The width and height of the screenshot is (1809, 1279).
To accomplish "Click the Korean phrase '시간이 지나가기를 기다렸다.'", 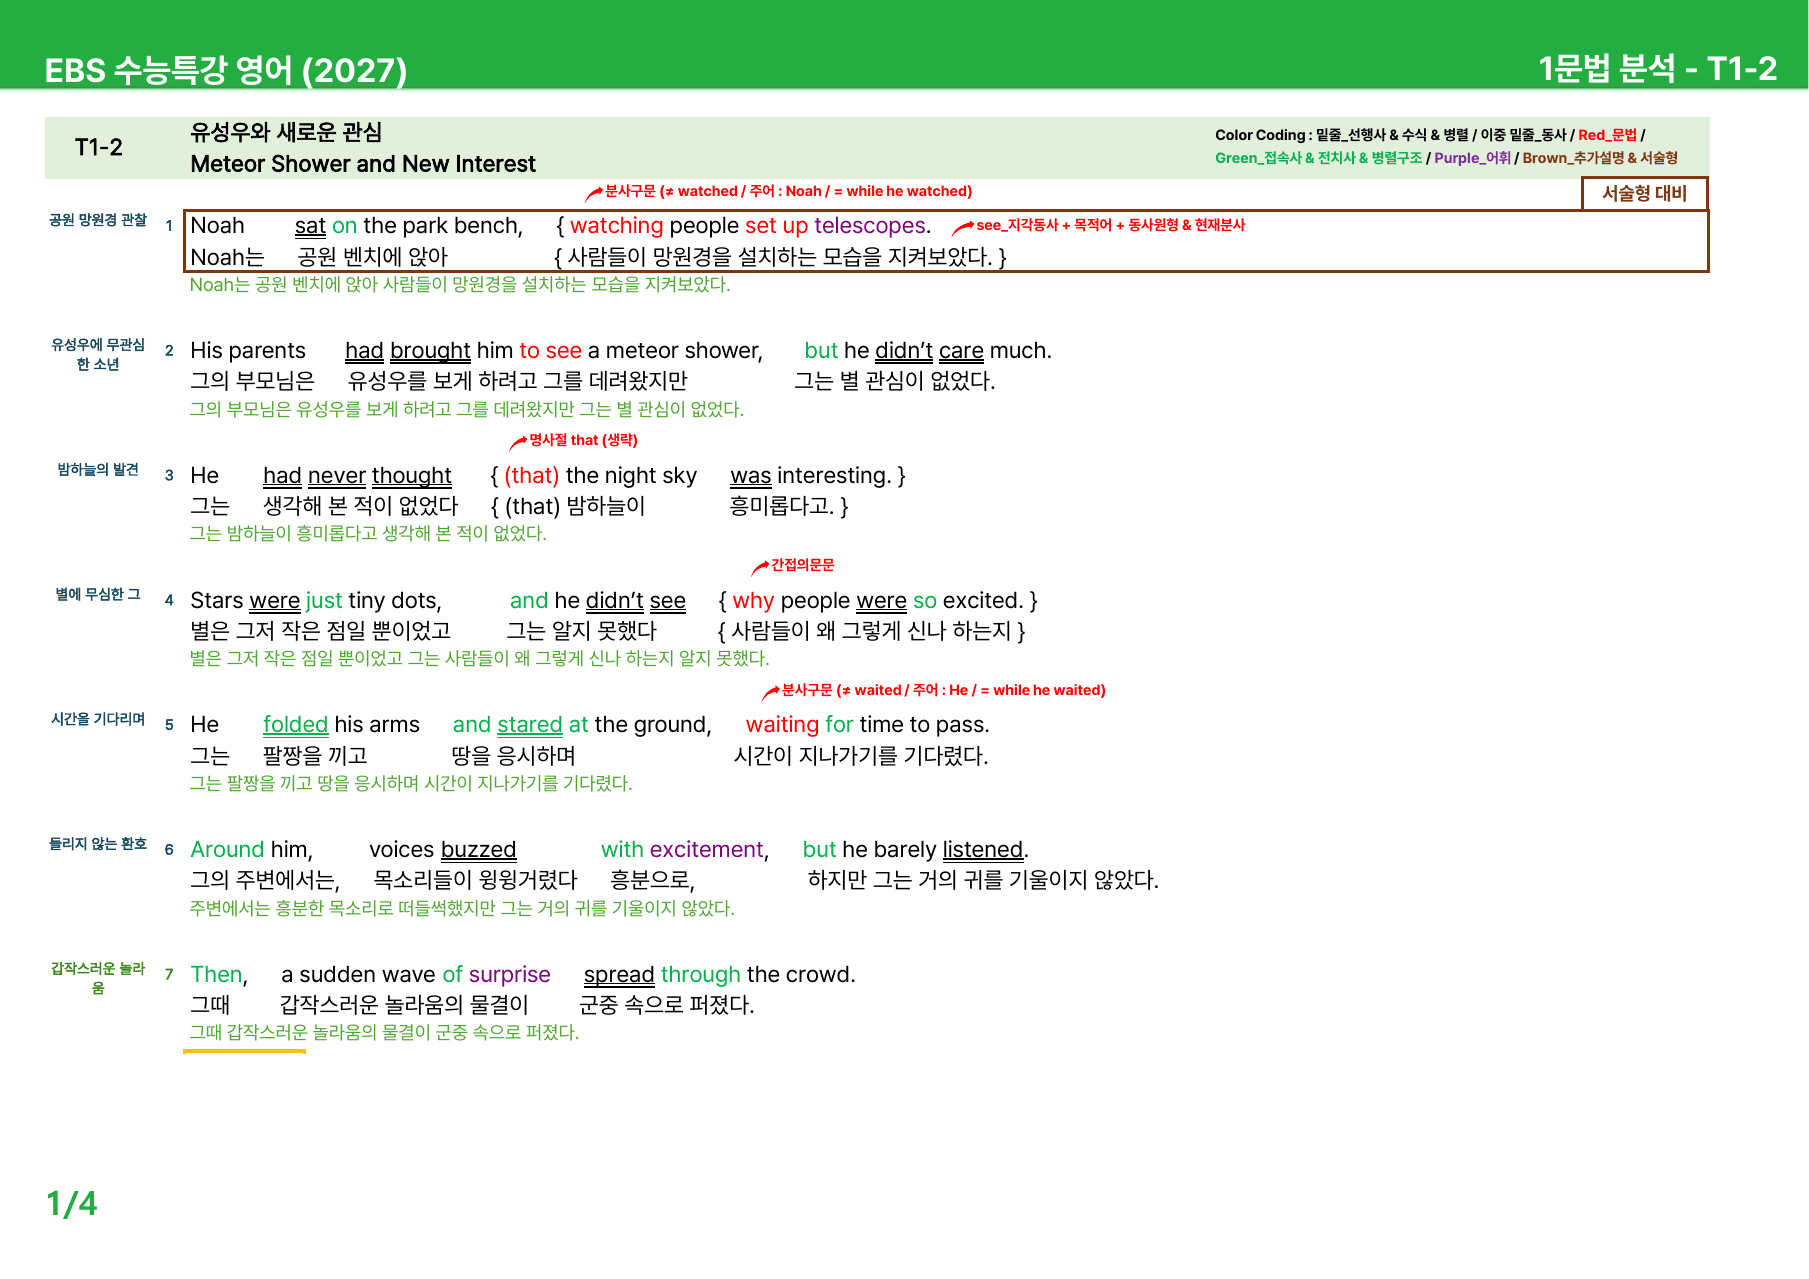I will coord(861,756).
